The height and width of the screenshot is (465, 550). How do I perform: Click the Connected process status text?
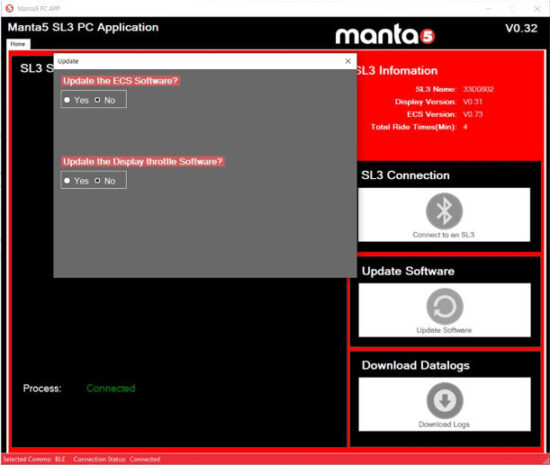click(x=111, y=388)
